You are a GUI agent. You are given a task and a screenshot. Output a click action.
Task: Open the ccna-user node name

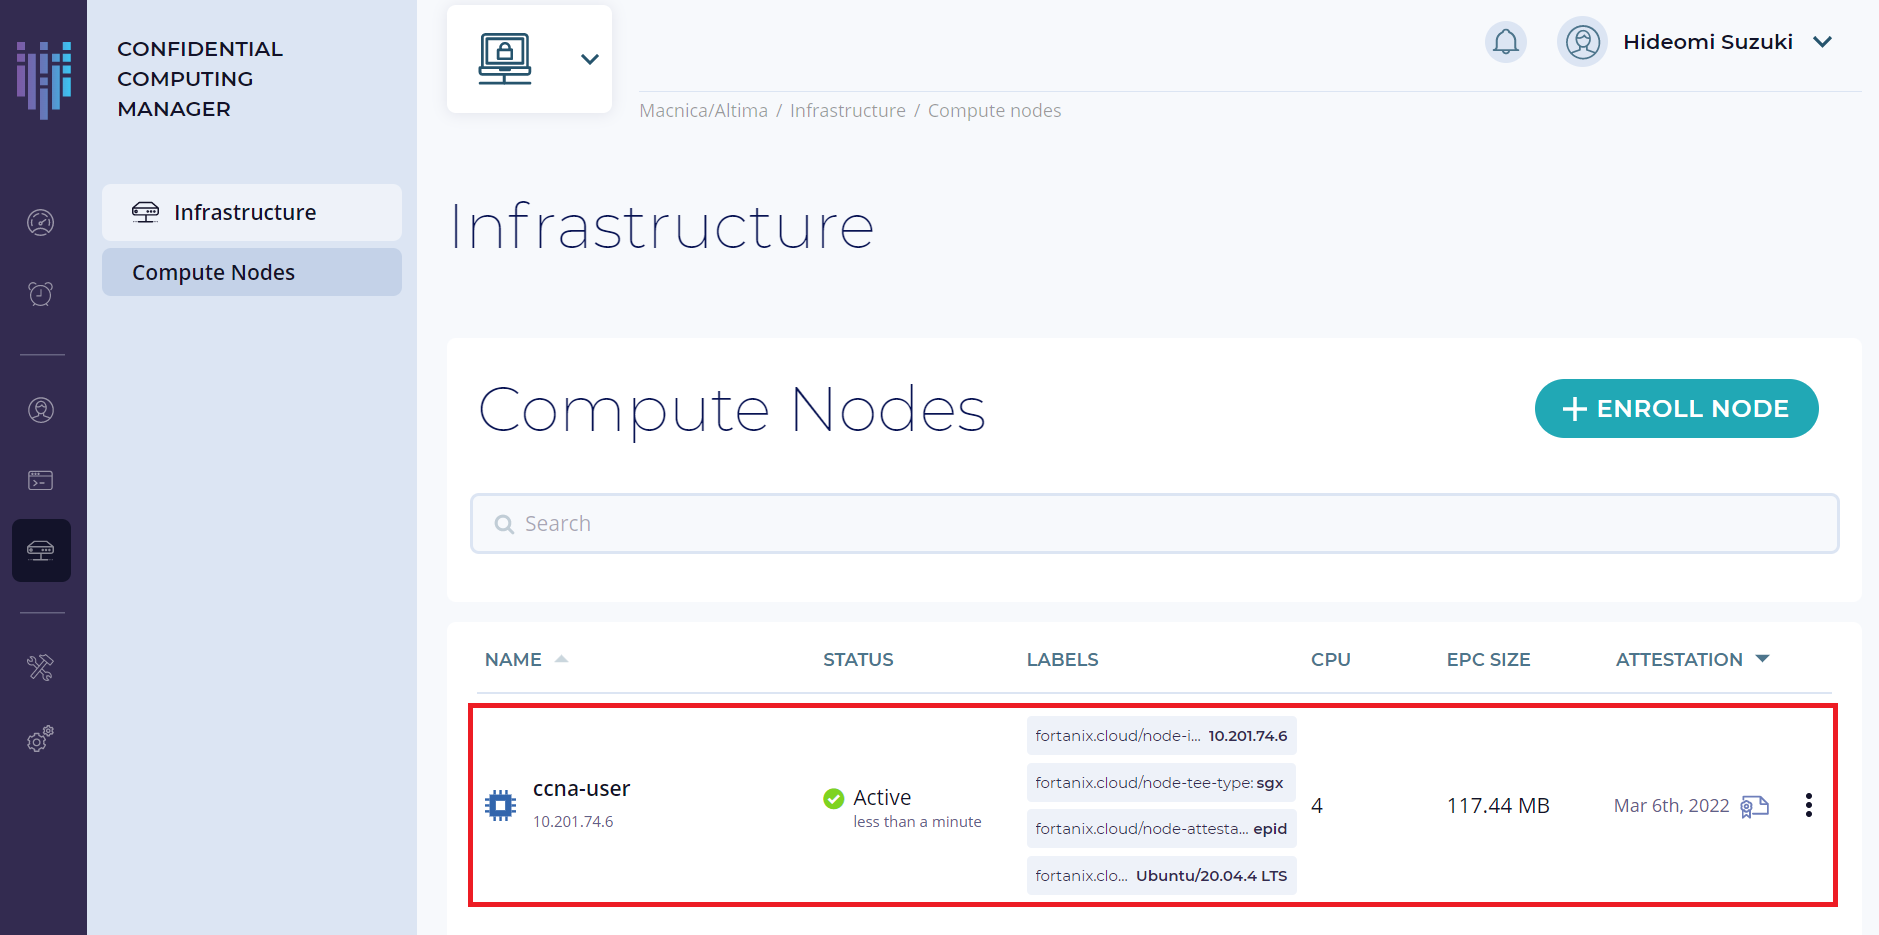coord(582,789)
